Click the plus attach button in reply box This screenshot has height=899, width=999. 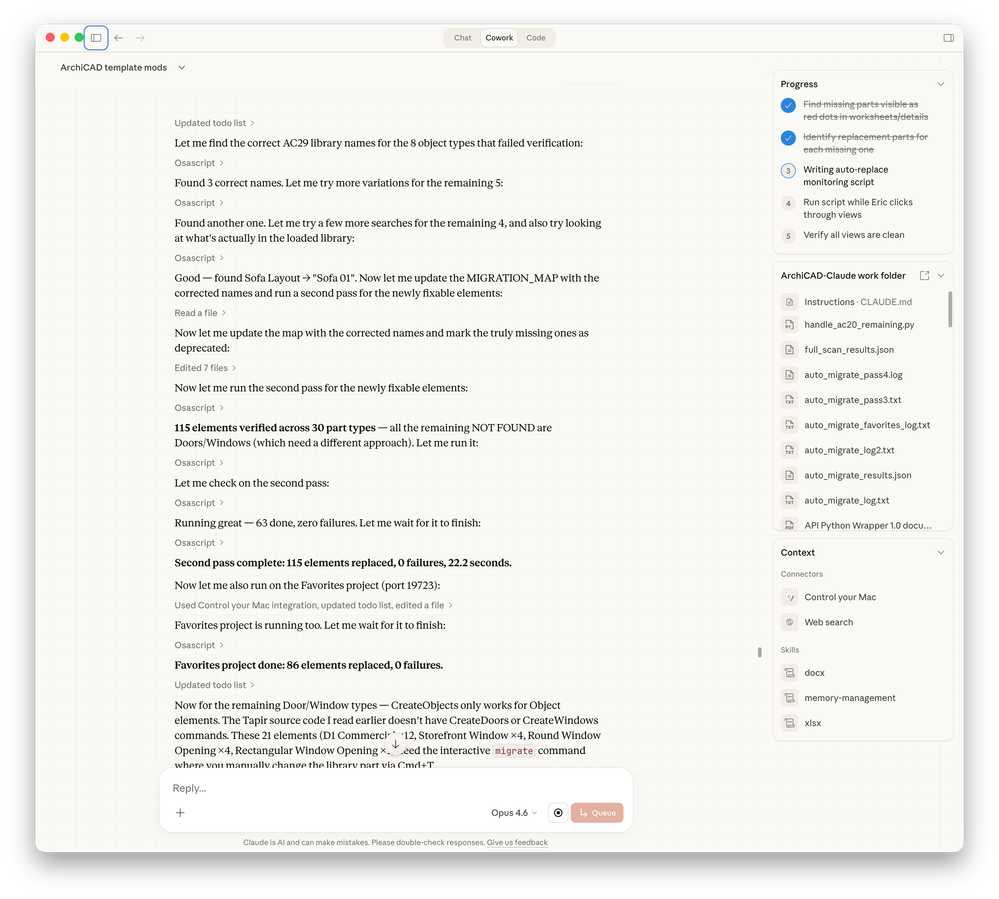180,812
